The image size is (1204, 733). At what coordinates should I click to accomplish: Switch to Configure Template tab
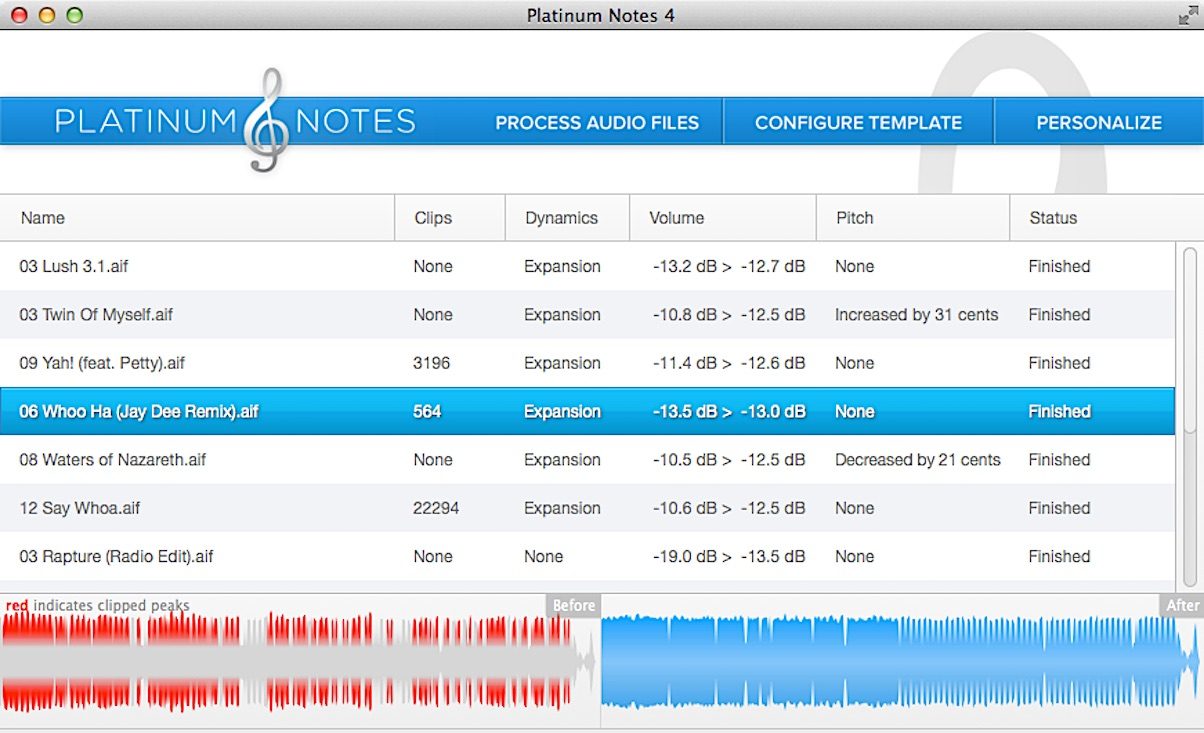click(858, 123)
